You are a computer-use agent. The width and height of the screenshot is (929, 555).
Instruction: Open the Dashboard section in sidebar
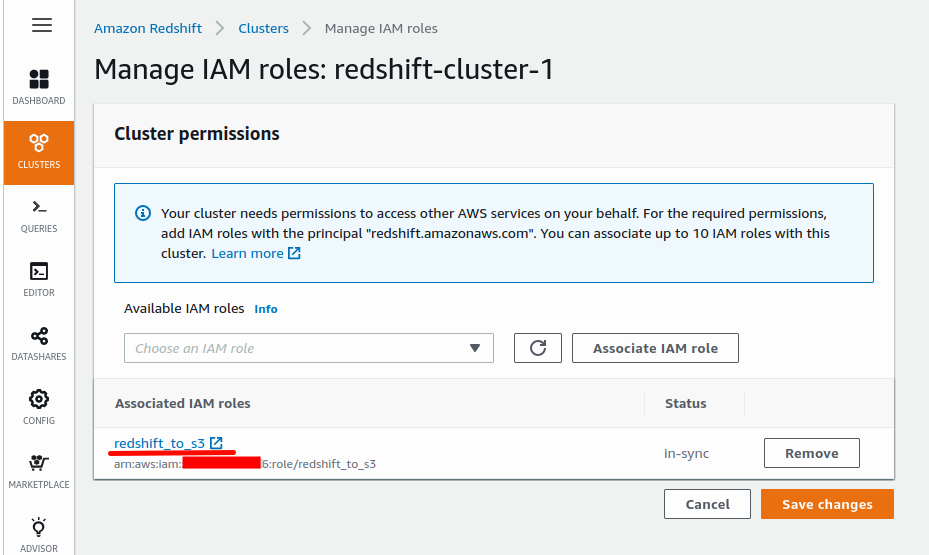pos(39,88)
